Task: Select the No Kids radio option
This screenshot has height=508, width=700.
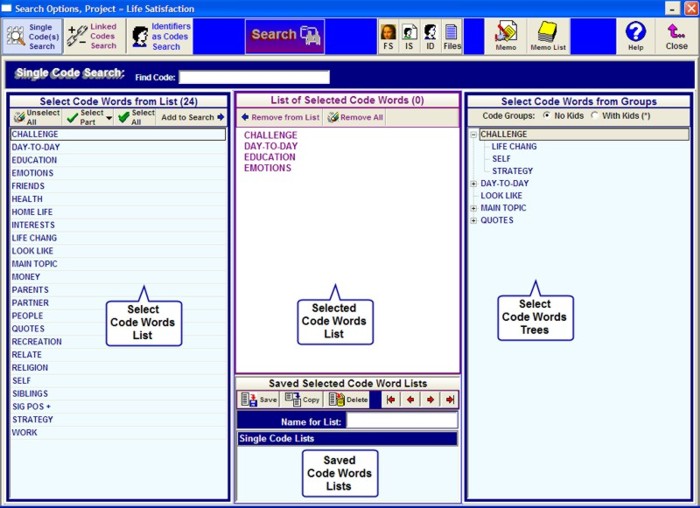Action: coord(547,116)
